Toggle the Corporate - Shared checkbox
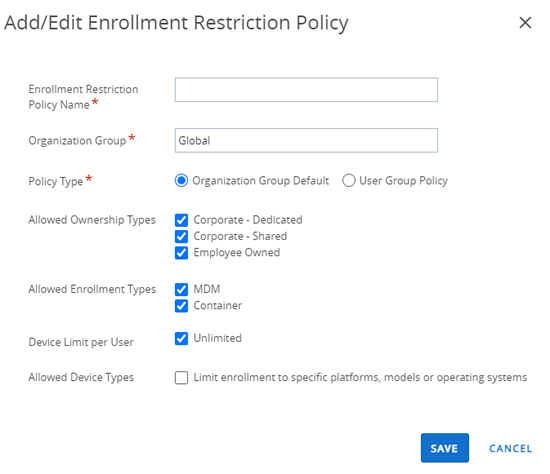This screenshot has height=474, width=550. pos(181,236)
